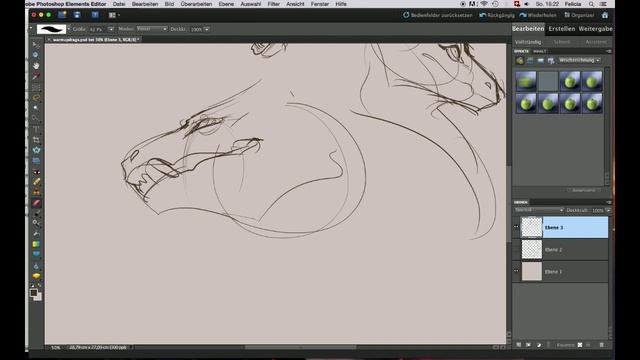Select the Paint Bucket tool
Image resolution: width=640 pixels, height=360 pixels.
coord(36,233)
